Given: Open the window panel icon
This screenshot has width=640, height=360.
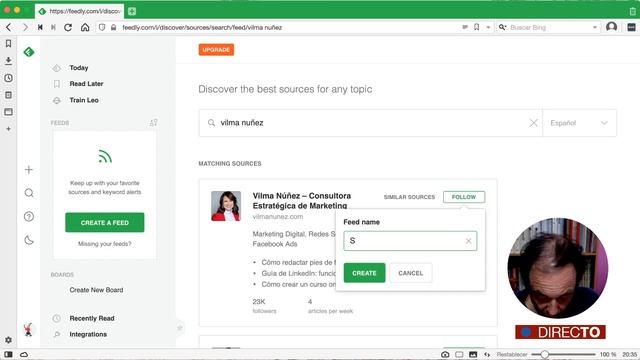Looking at the screenshot, I should point(8,112).
